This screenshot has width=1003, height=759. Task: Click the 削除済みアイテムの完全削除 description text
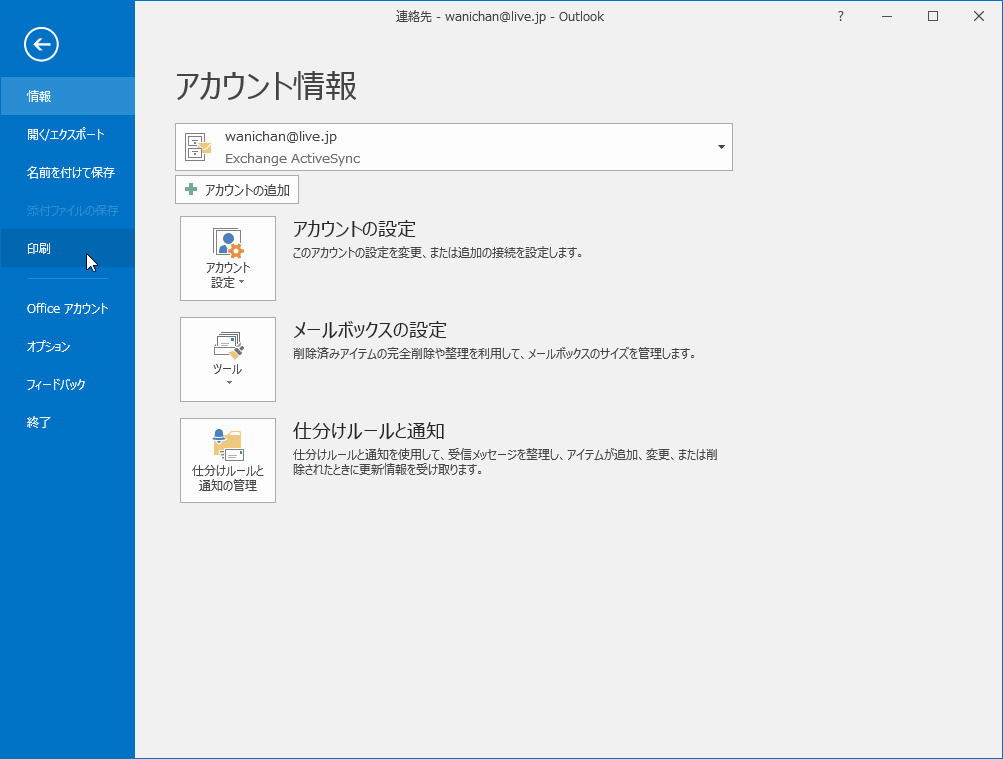pos(494,353)
